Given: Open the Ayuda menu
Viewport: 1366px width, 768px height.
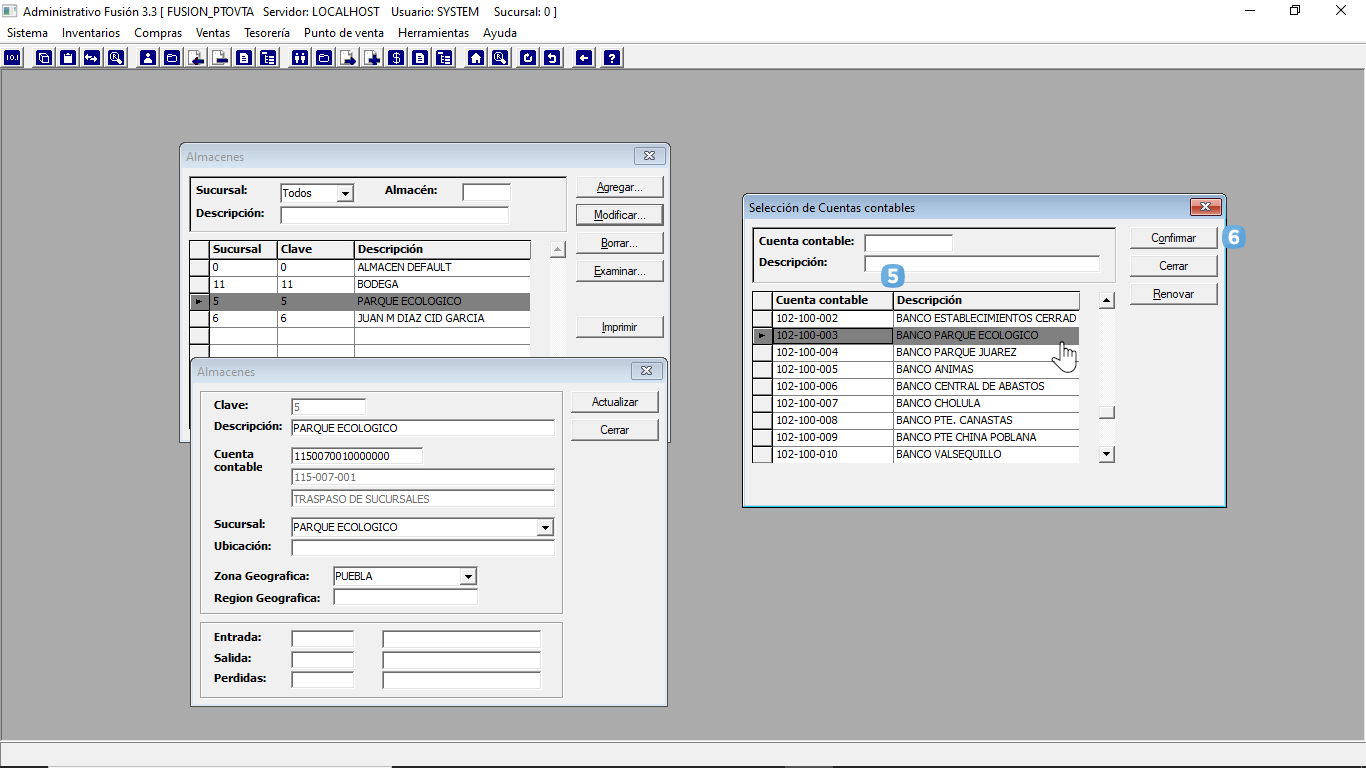Looking at the screenshot, I should (x=500, y=33).
